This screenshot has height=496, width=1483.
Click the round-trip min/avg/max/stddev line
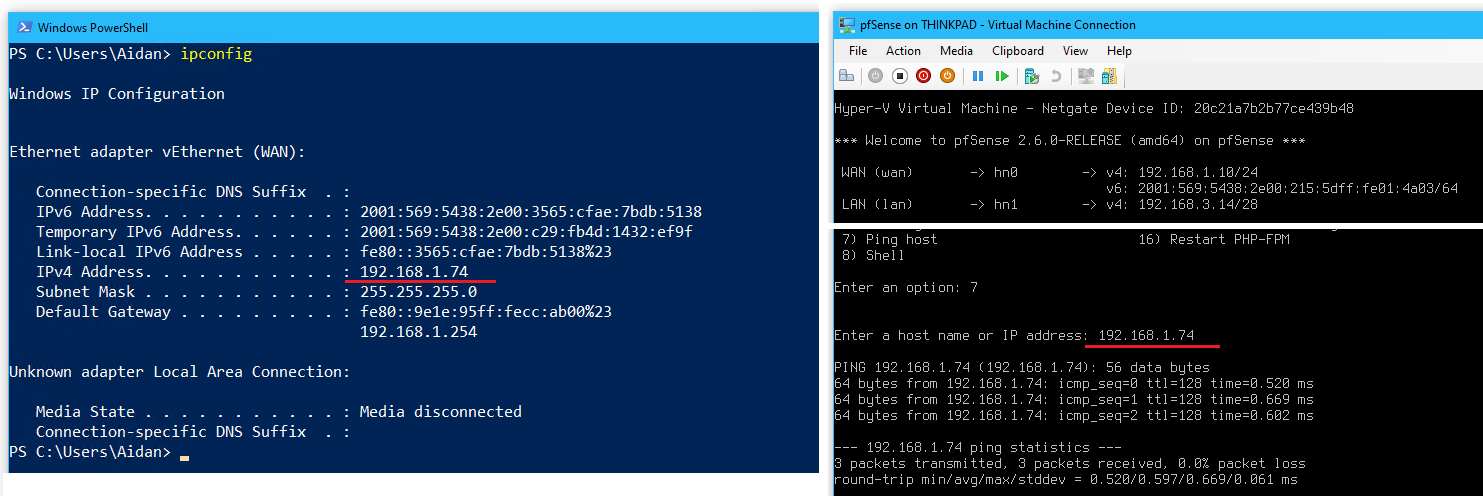(1066, 479)
